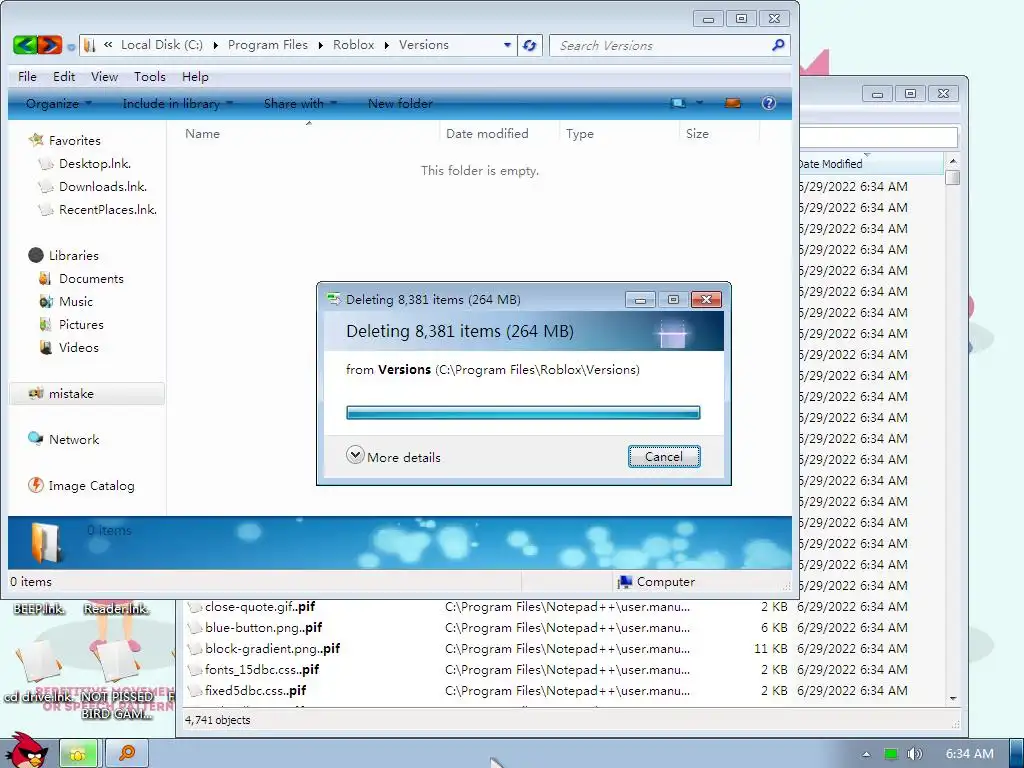Open the Pictures library
Screen dimensions: 1024x768
click(81, 324)
